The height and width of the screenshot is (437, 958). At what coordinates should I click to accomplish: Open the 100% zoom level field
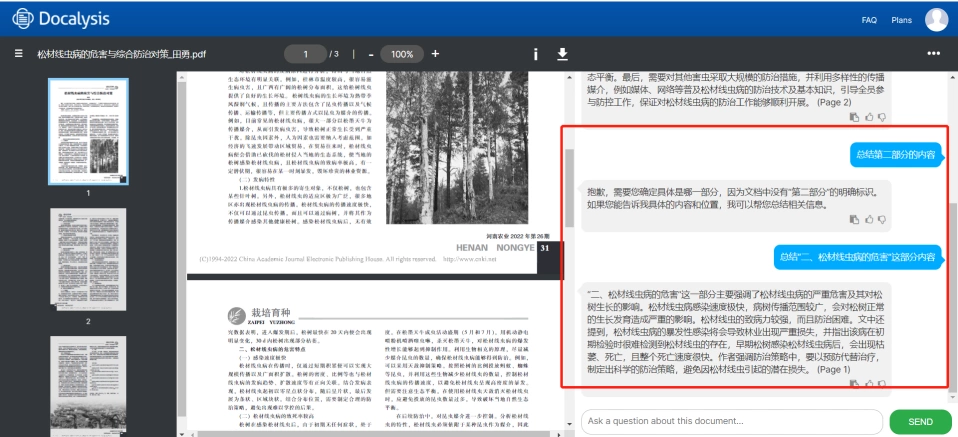point(402,54)
